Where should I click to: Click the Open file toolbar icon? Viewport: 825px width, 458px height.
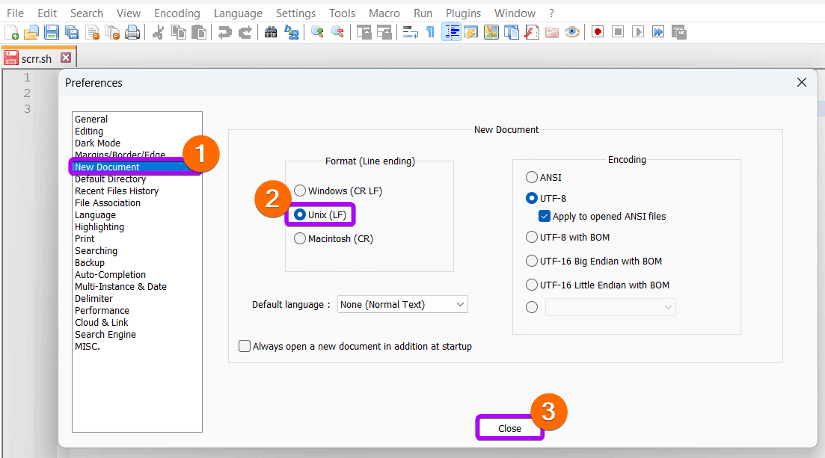32,33
